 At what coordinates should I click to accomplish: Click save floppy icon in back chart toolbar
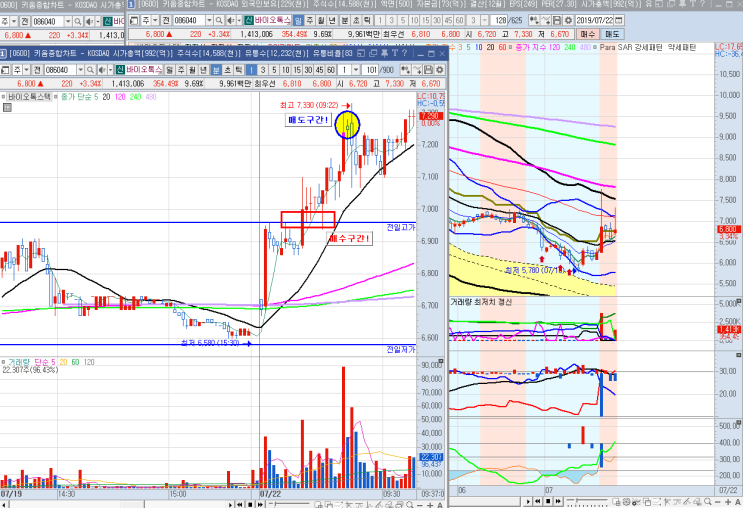tap(557, 20)
